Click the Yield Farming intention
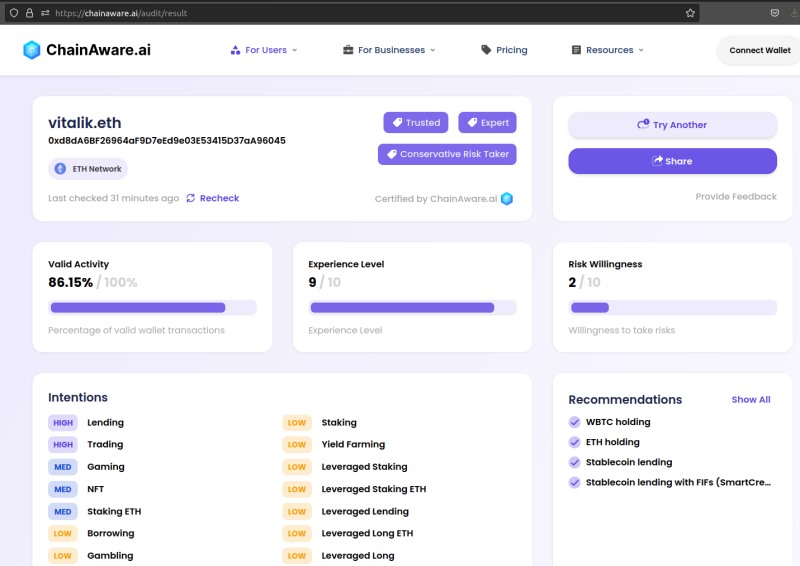 click(353, 445)
